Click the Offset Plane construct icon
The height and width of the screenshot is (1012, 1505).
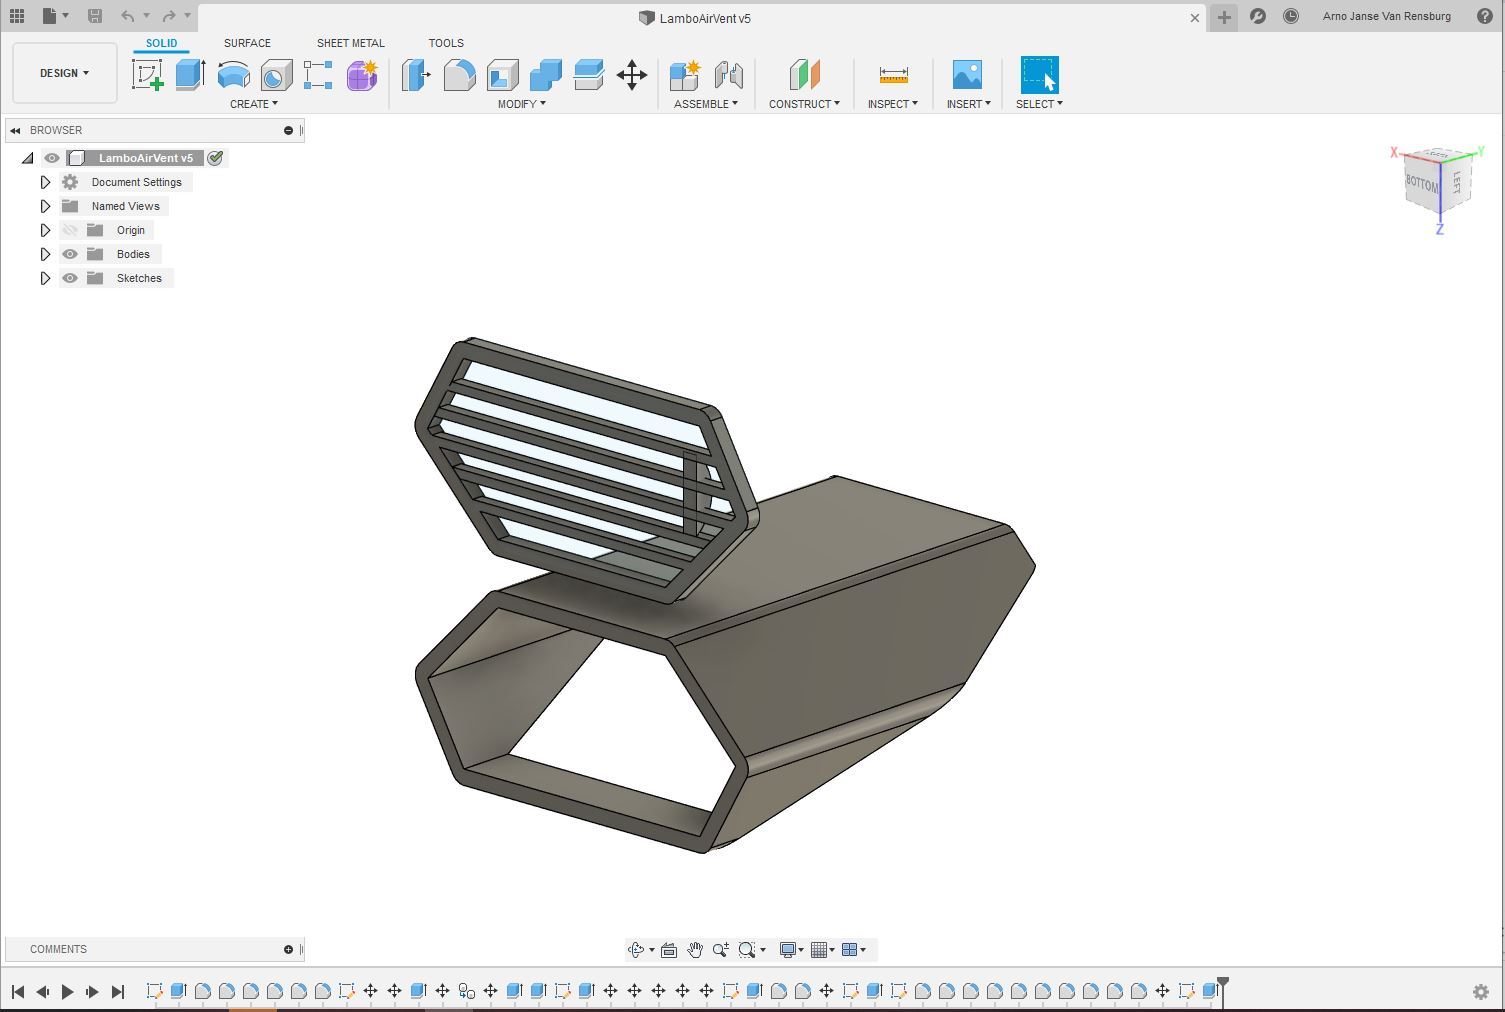click(804, 75)
